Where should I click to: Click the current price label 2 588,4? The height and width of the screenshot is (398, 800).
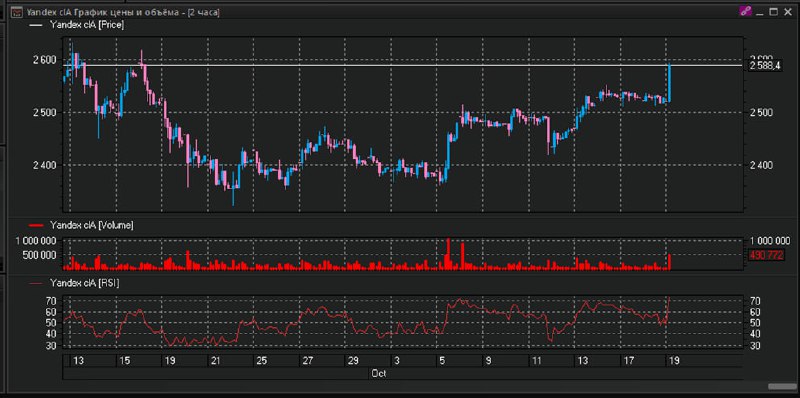pyautogui.click(x=765, y=65)
